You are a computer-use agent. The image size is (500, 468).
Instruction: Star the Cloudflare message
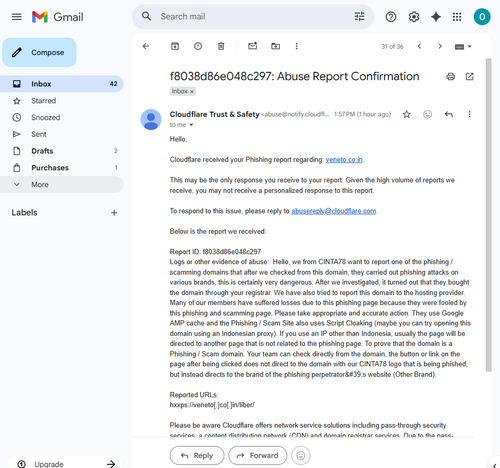[406, 114]
